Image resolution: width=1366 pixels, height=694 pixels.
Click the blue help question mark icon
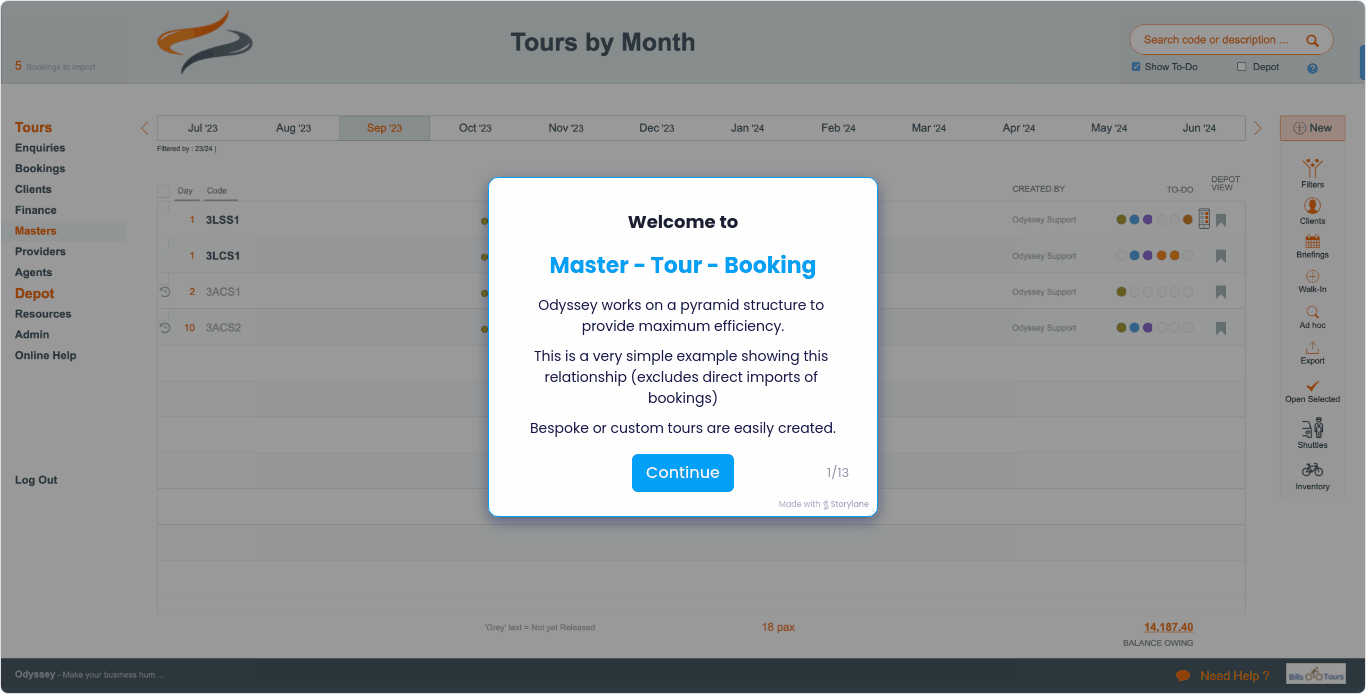click(x=1312, y=68)
